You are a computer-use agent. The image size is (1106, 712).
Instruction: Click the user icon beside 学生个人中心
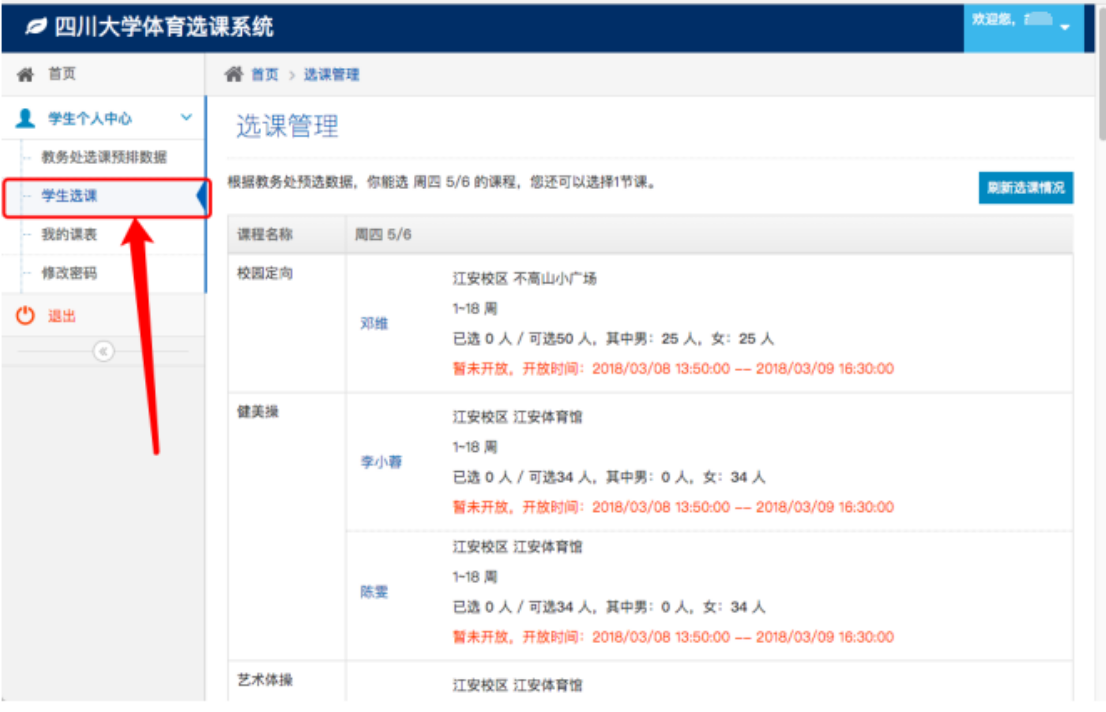(26, 118)
